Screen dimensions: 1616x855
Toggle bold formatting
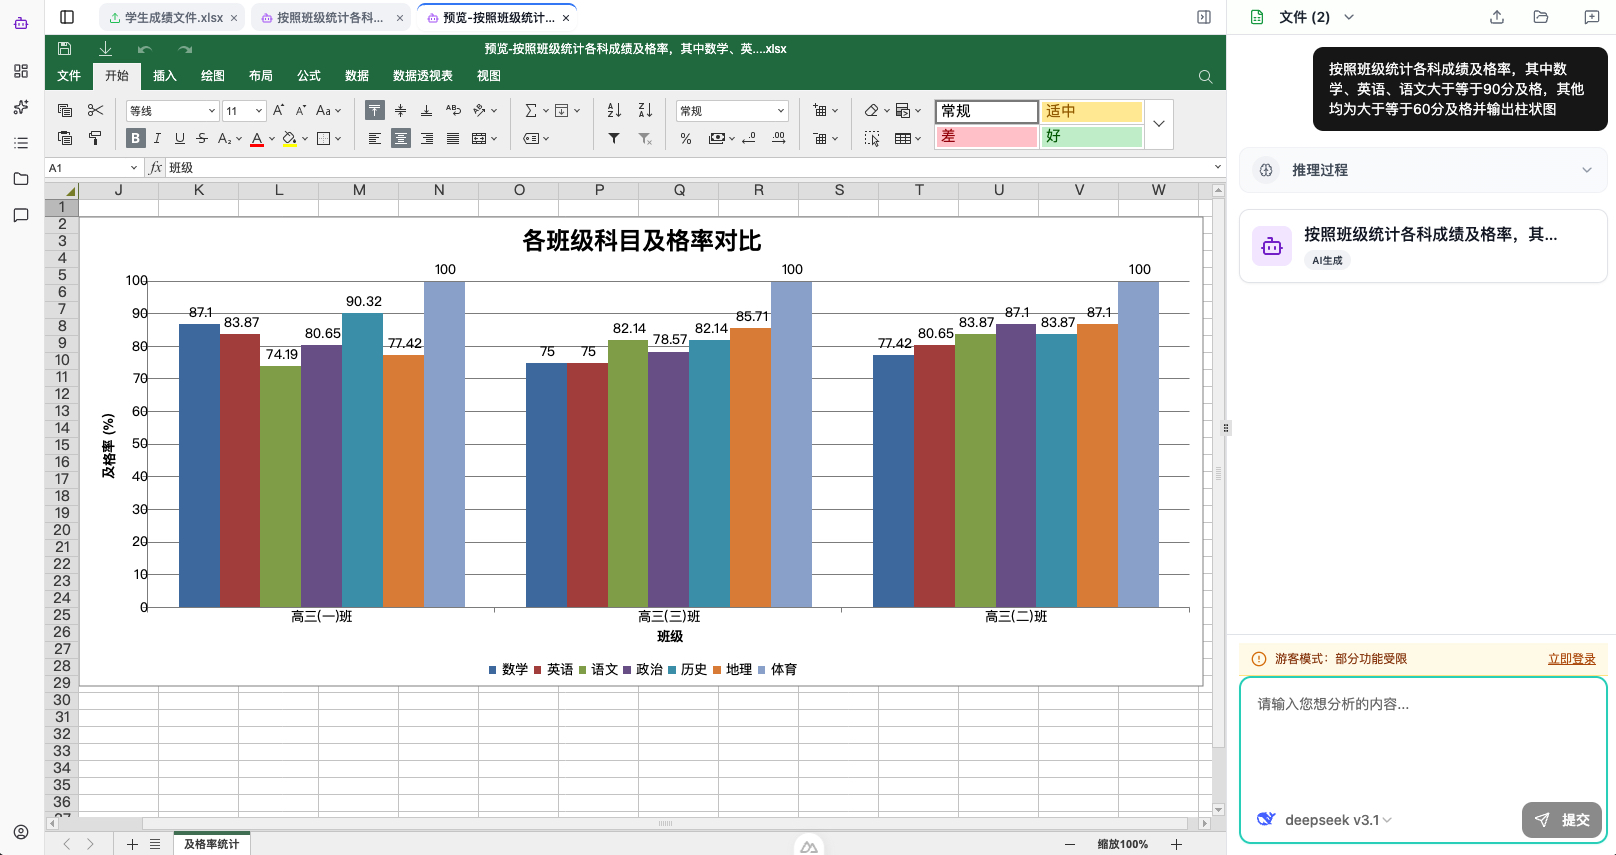pos(136,138)
